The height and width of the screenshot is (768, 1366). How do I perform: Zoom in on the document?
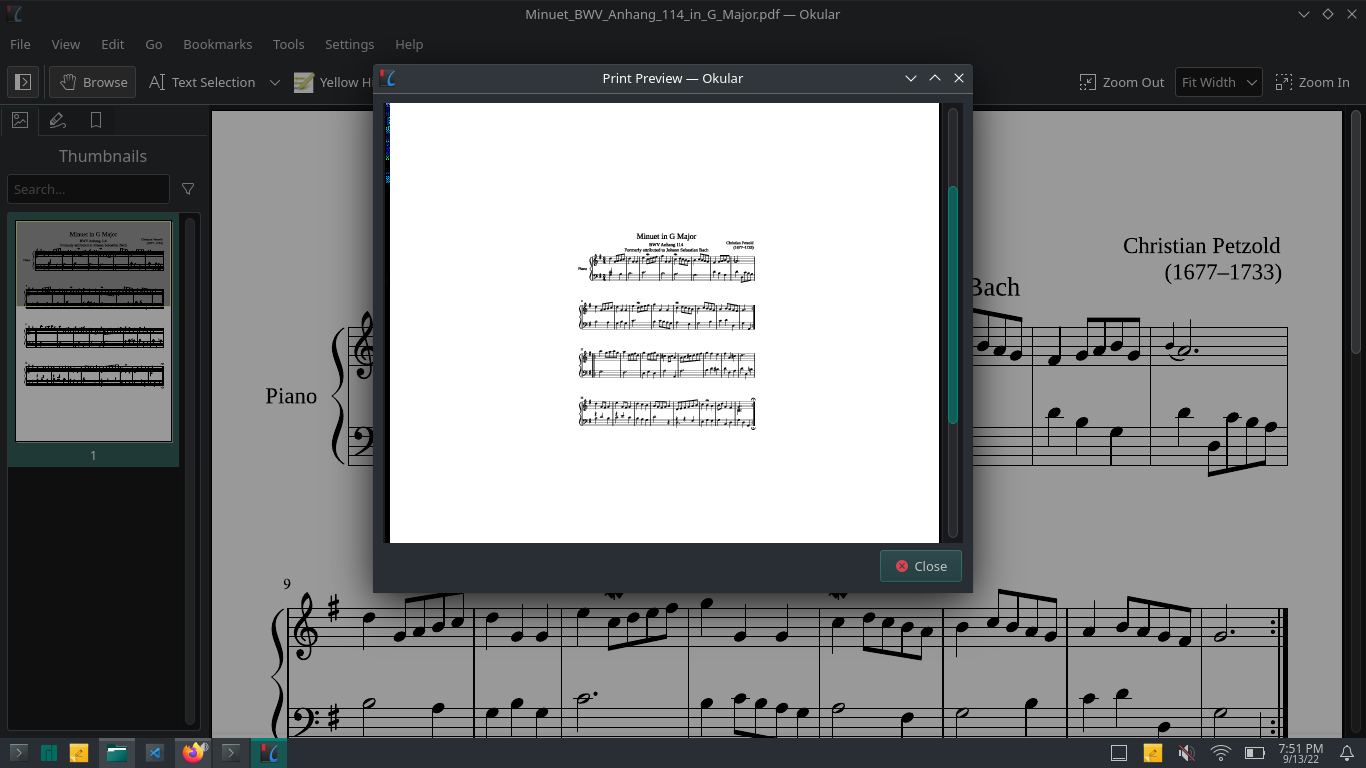pyautogui.click(x=1313, y=82)
